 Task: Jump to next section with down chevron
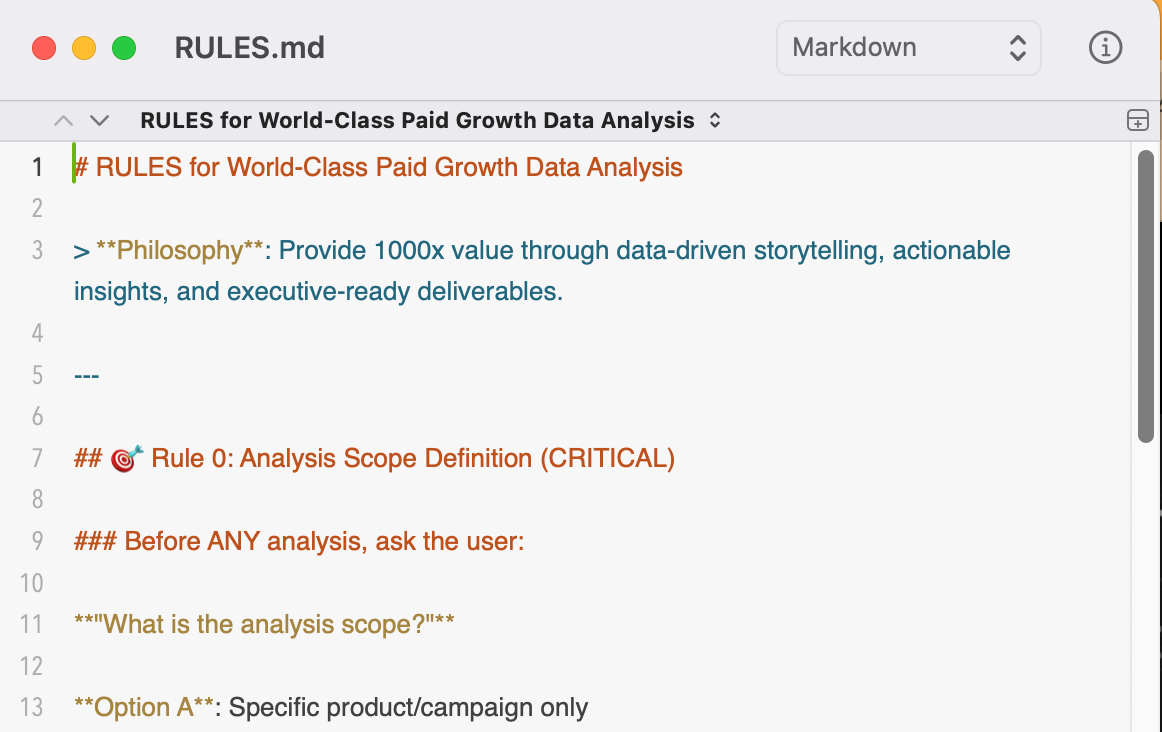(99, 121)
